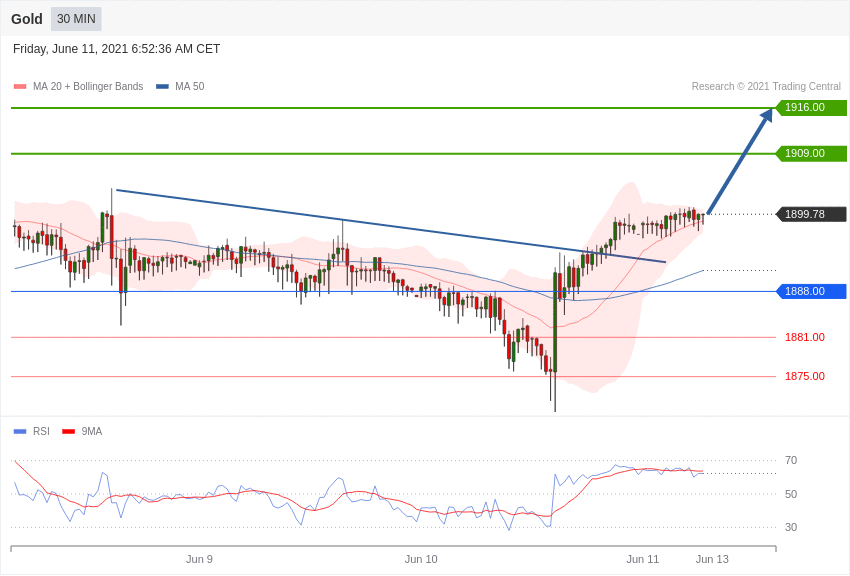Click the Gold chart title
The image size is (850, 576).
pos(27,19)
